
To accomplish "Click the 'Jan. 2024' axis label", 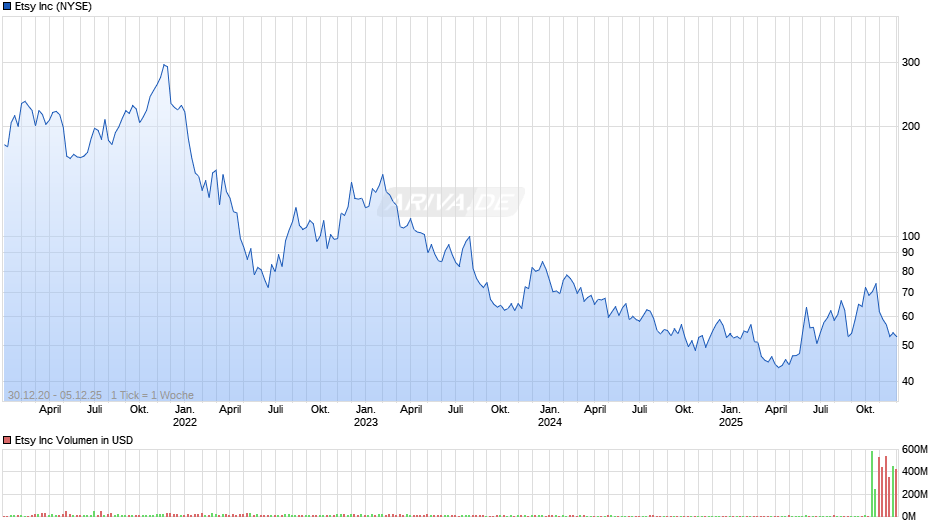I will click(x=550, y=416).
